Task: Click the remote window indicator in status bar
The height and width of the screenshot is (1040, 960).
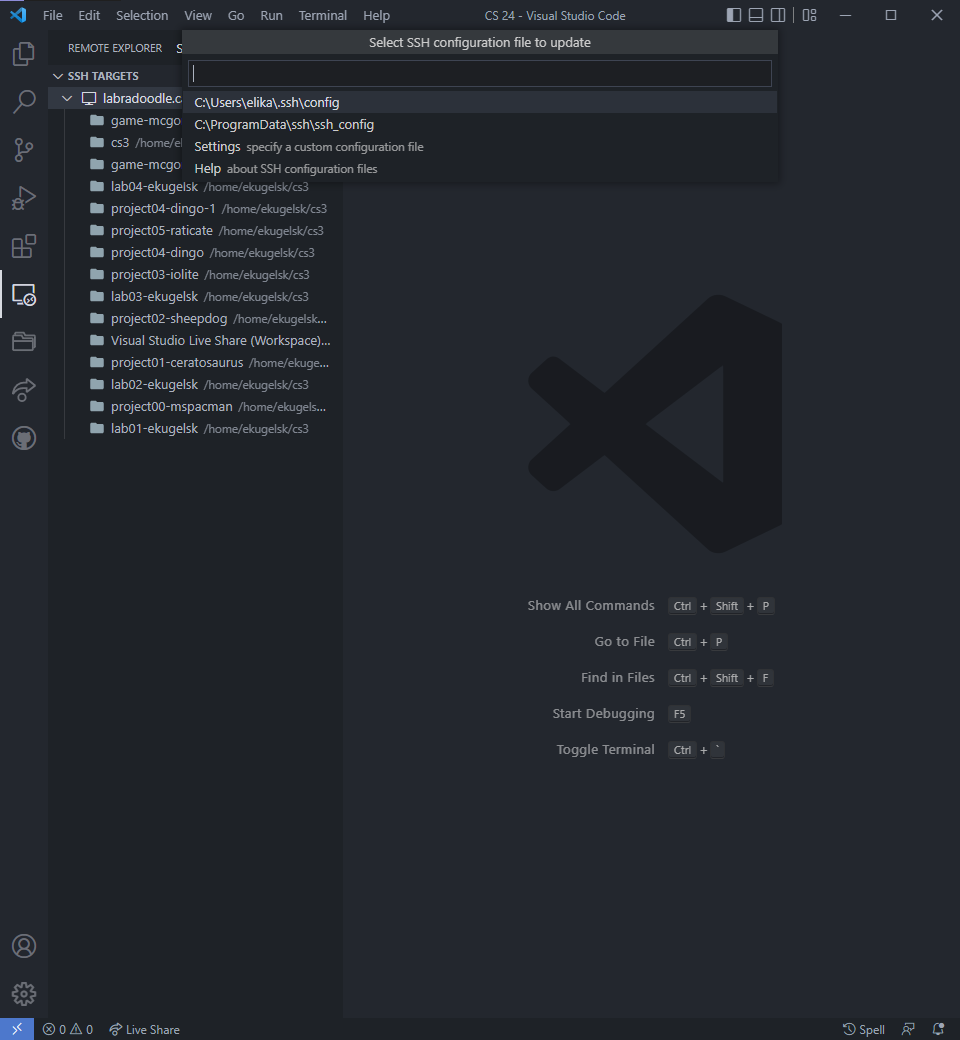Action: [17, 1029]
